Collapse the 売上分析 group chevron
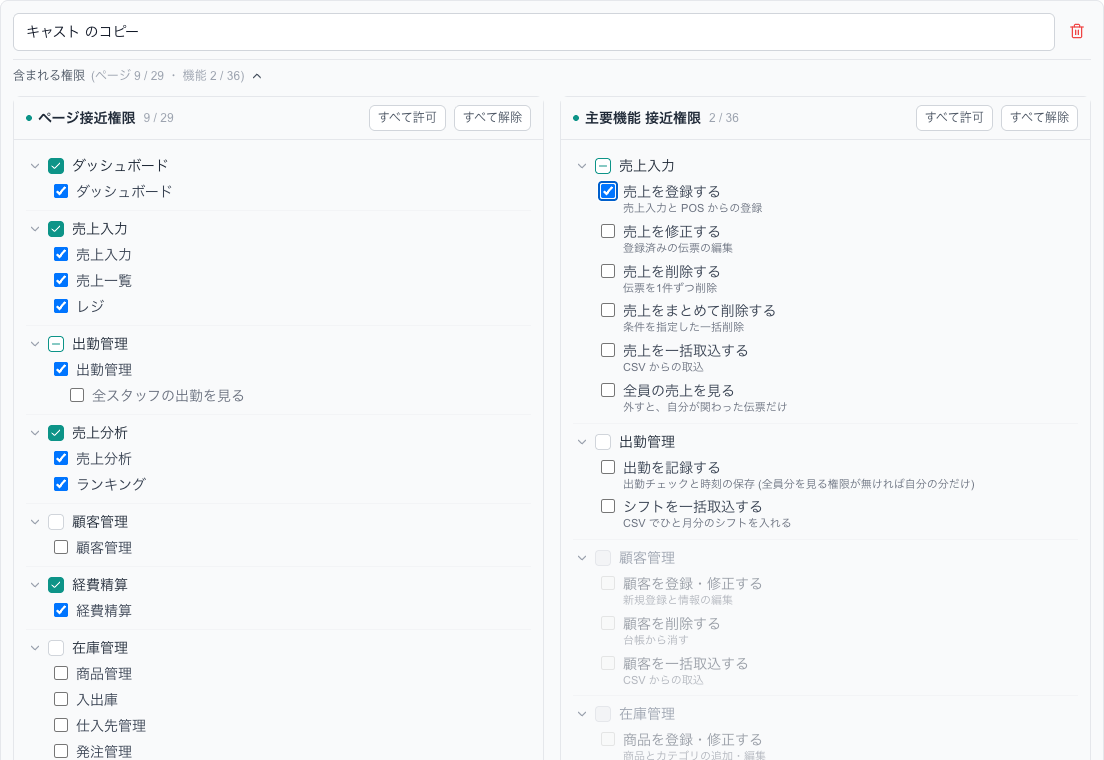Image resolution: width=1104 pixels, height=760 pixels. point(34,433)
